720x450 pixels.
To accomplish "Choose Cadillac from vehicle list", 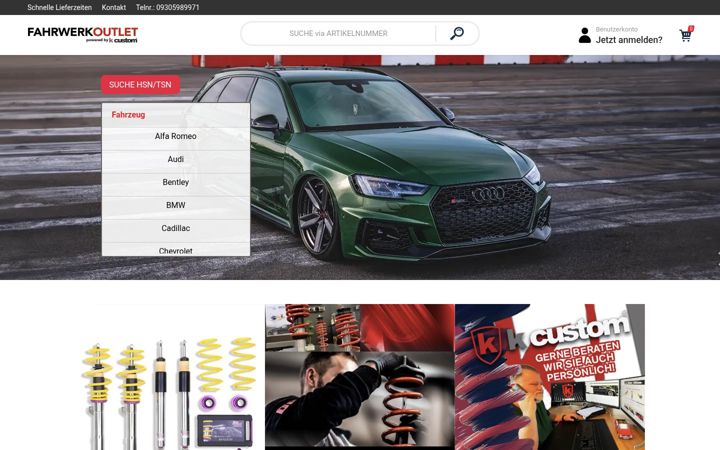I will tap(175, 228).
